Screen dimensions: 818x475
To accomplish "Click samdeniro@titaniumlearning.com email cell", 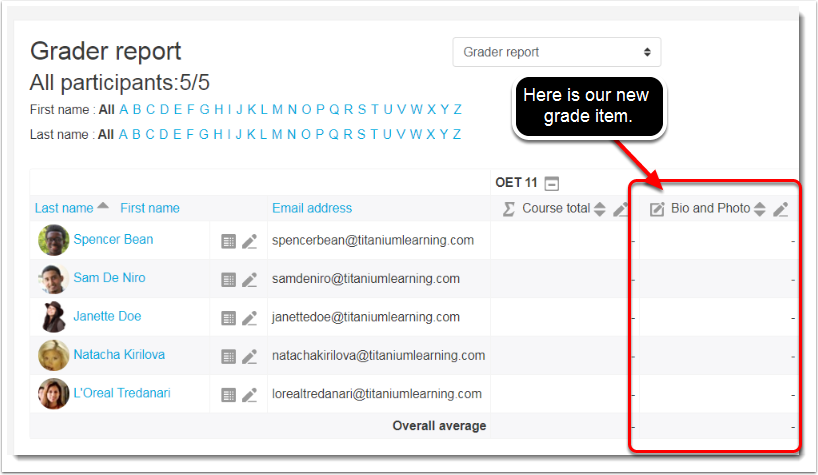I will coord(366,279).
